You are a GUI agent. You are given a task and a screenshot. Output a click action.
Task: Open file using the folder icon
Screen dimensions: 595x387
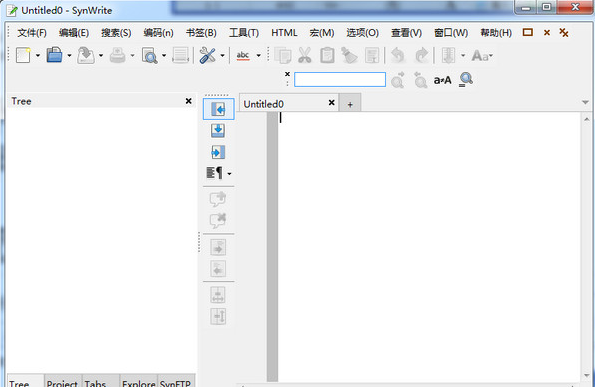[x=55, y=55]
